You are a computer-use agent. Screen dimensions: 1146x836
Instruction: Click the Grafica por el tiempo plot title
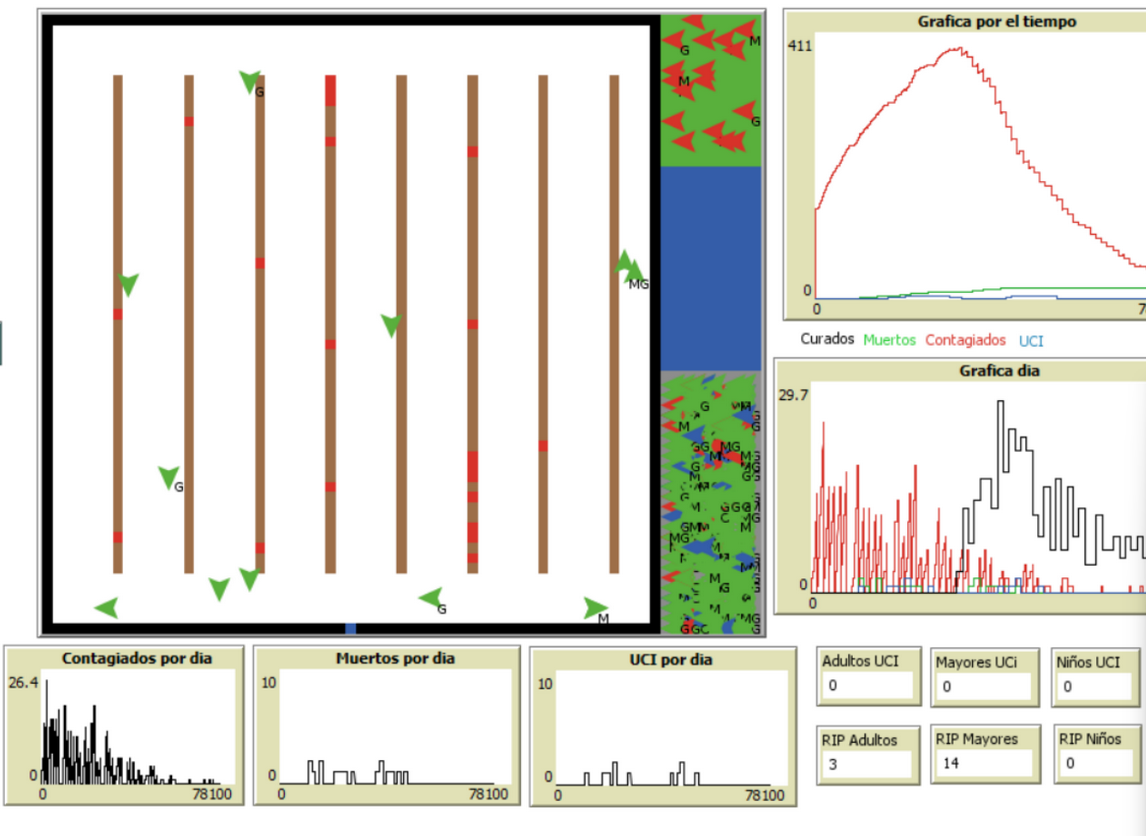pyautogui.click(x=996, y=21)
